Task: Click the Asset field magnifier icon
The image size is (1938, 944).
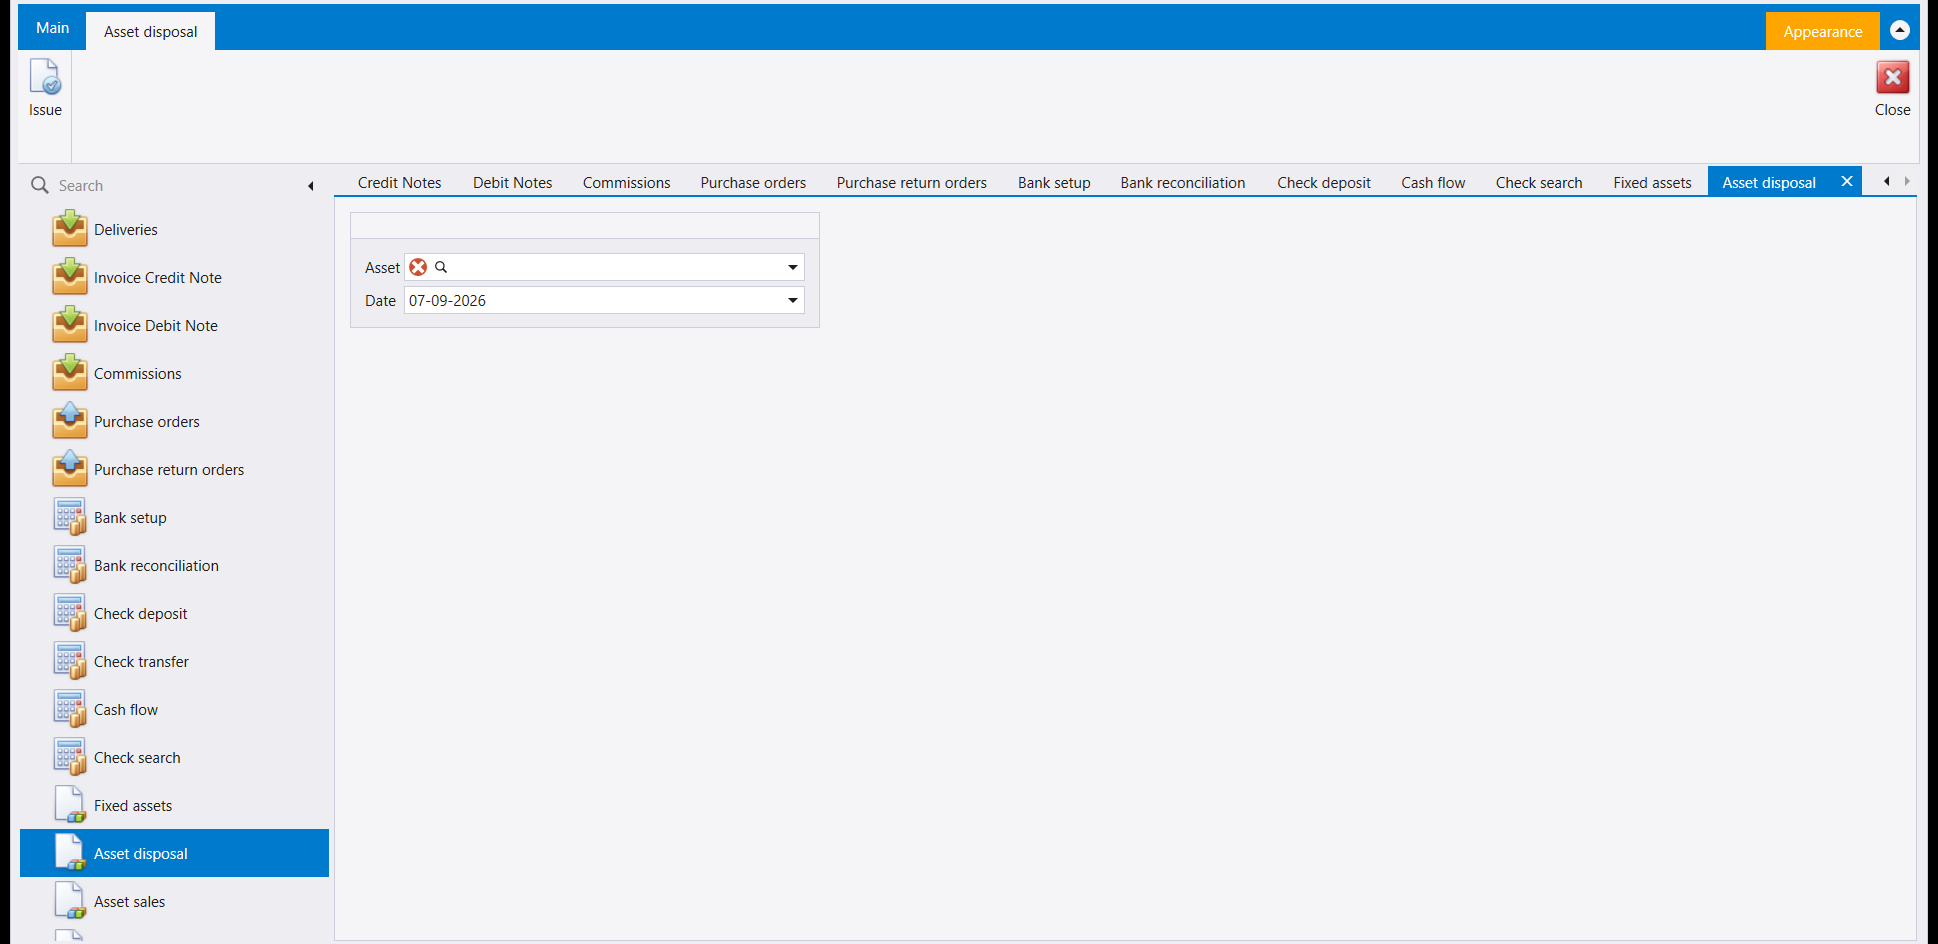Action: point(441,267)
